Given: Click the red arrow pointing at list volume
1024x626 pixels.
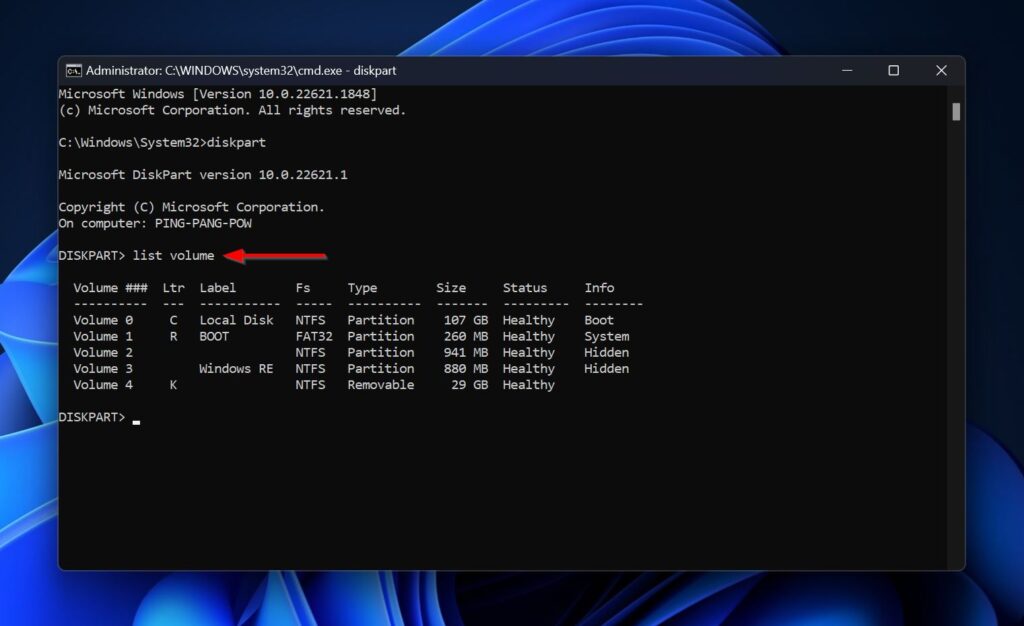Looking at the screenshot, I should [x=276, y=257].
